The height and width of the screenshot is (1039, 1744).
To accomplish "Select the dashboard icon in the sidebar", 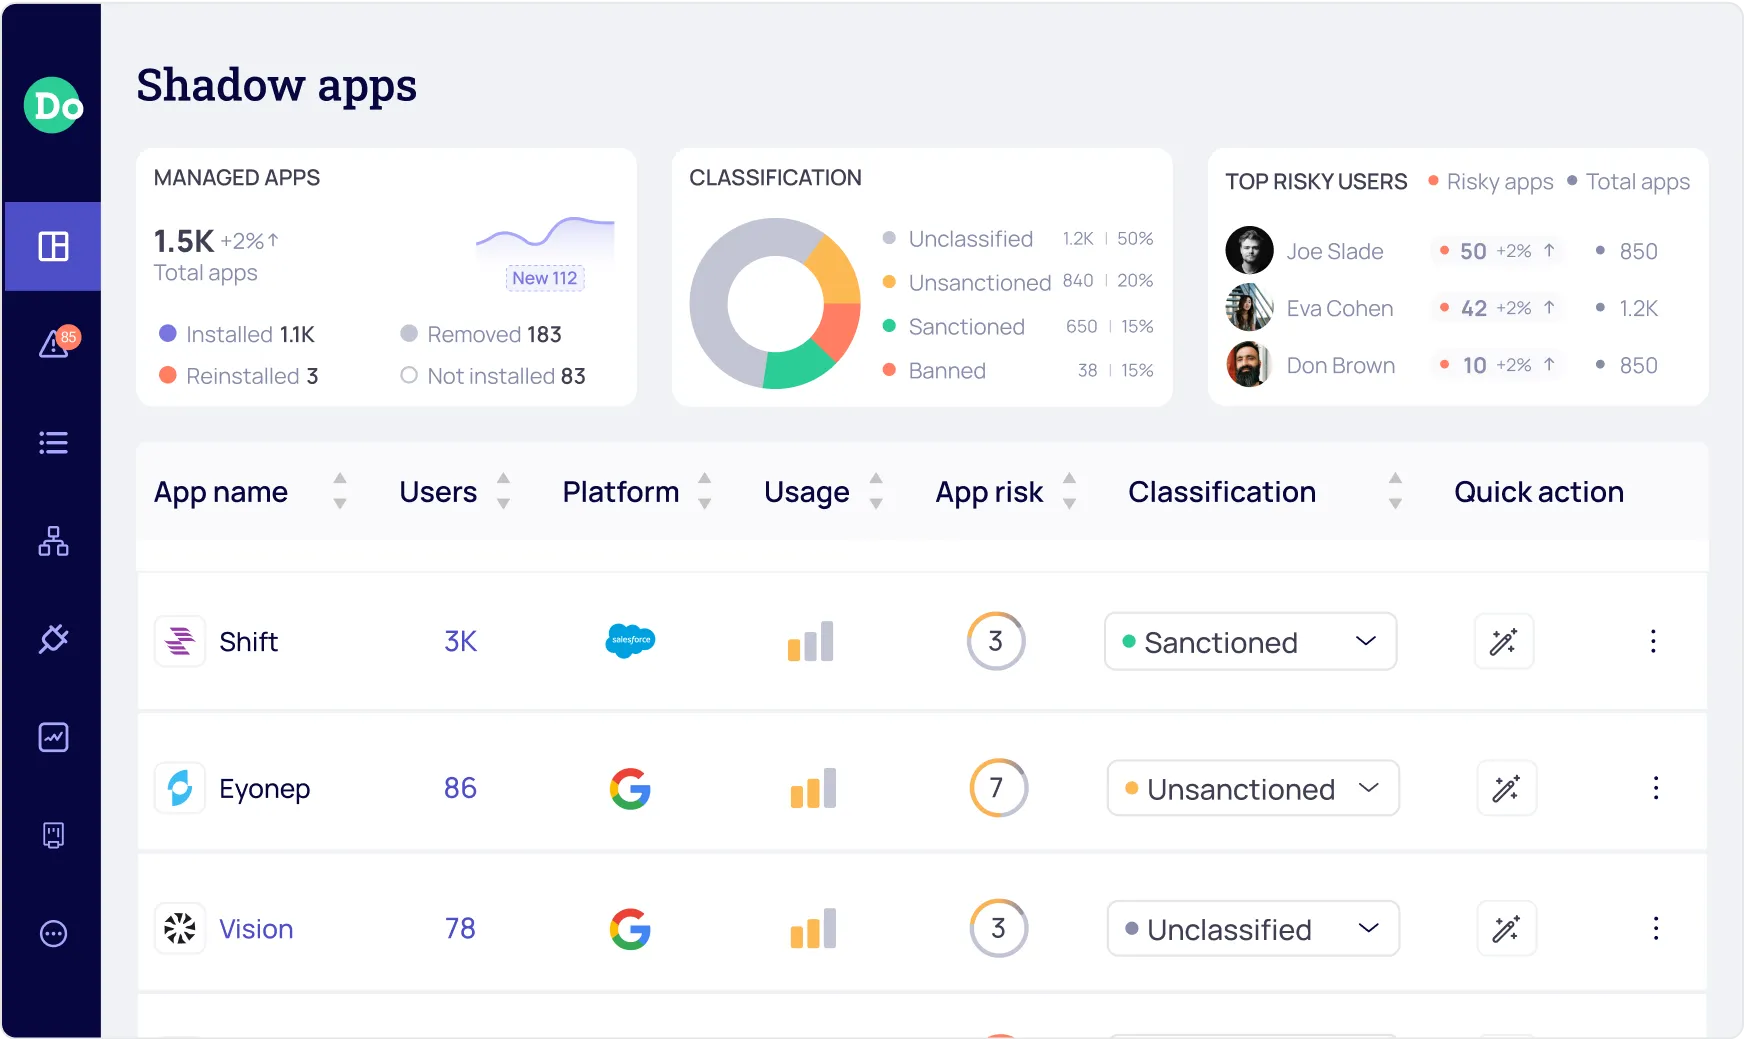I will [52, 246].
